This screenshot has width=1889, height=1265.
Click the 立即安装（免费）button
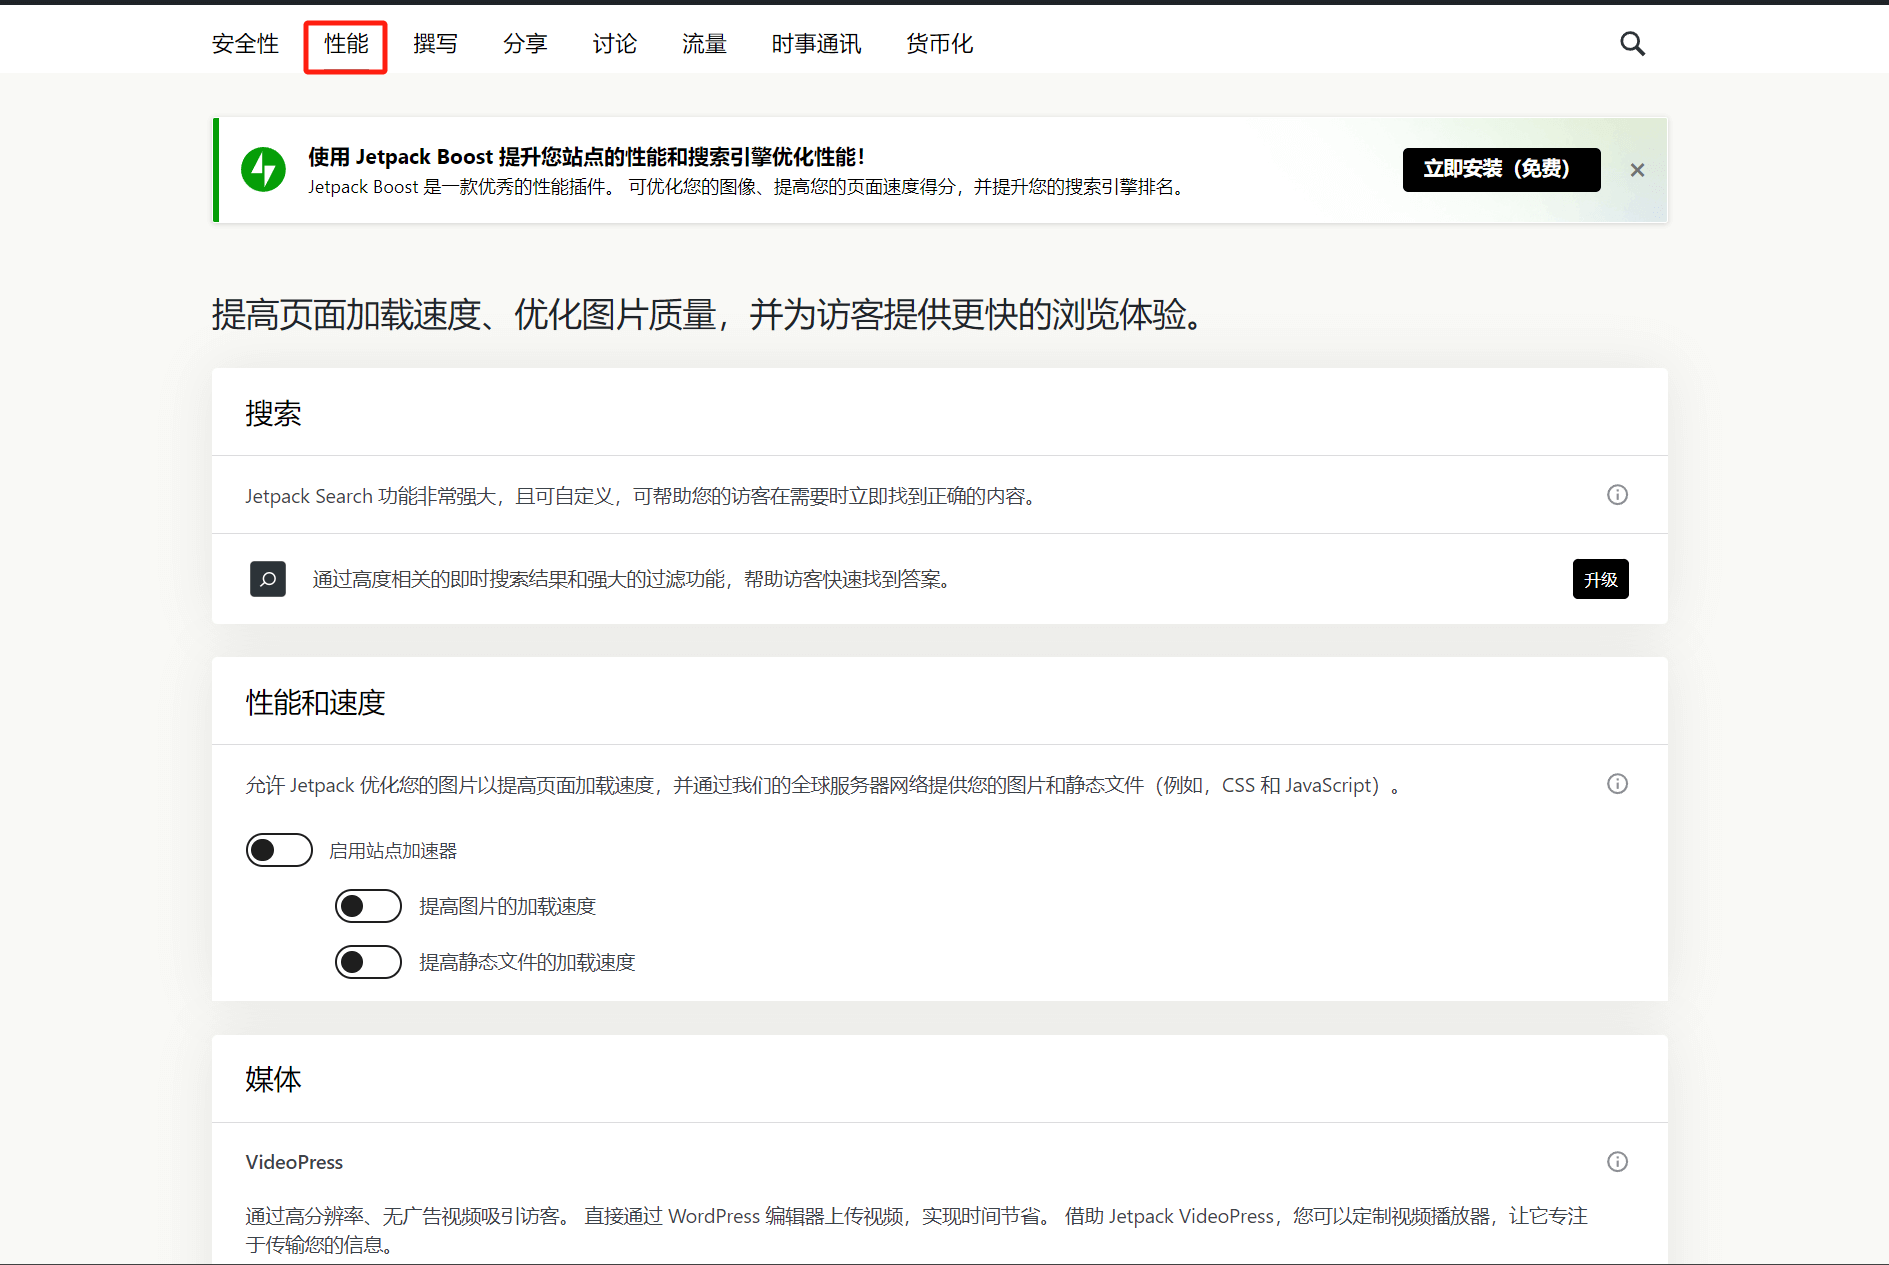[x=1501, y=169]
